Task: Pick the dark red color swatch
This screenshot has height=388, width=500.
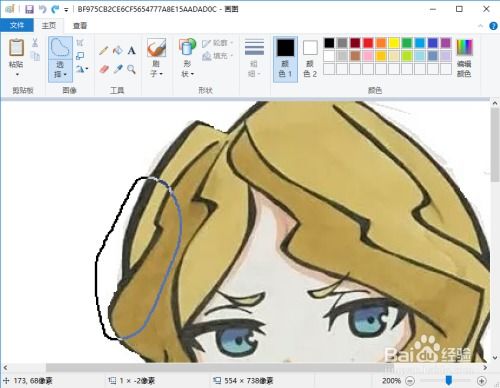Action: point(355,43)
